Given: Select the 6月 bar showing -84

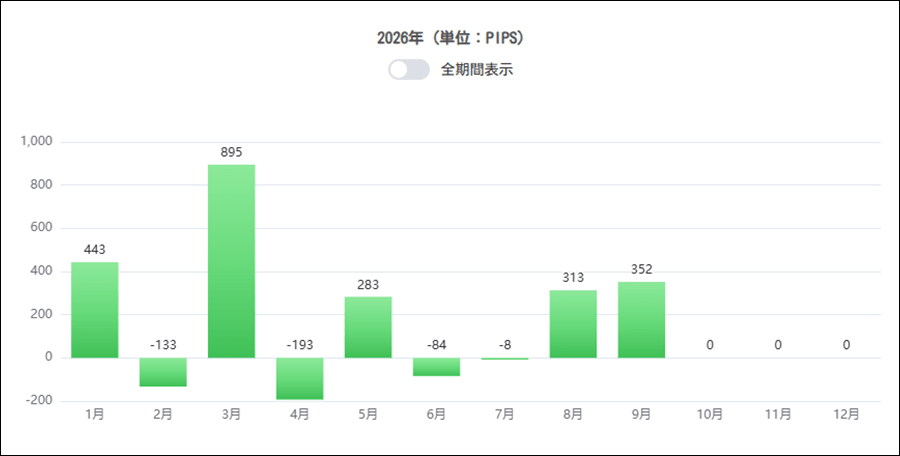Looking at the screenshot, I should (436, 367).
